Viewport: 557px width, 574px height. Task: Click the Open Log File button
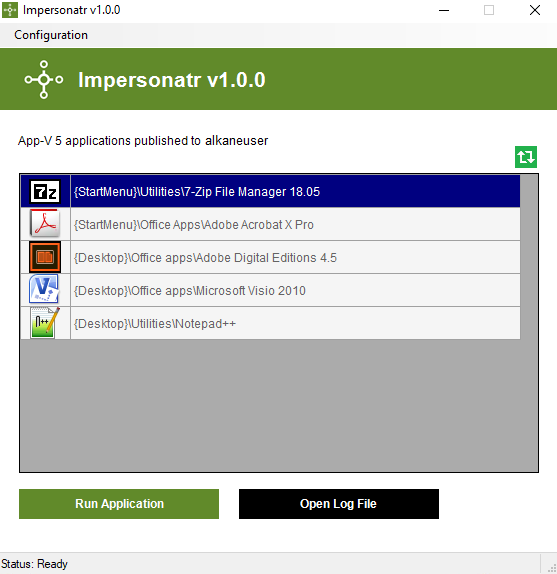coord(339,504)
